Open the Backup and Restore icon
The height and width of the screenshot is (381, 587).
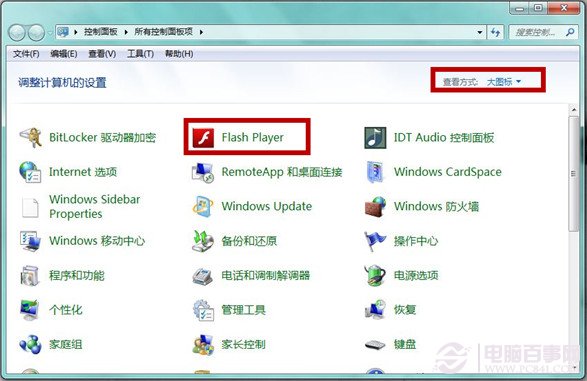203,241
